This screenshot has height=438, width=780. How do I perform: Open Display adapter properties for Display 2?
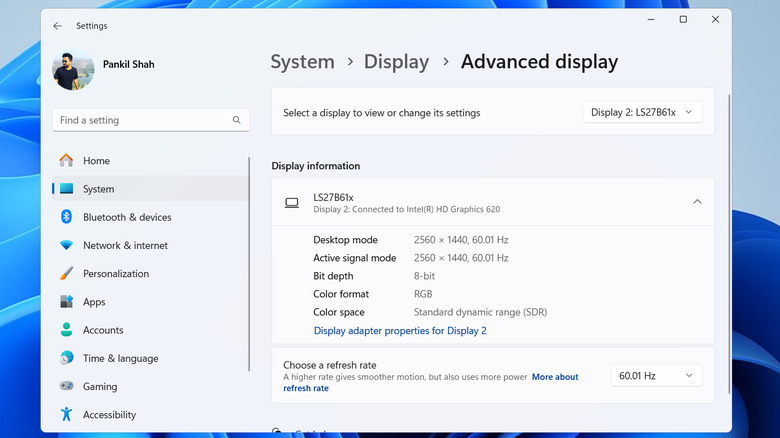(400, 331)
